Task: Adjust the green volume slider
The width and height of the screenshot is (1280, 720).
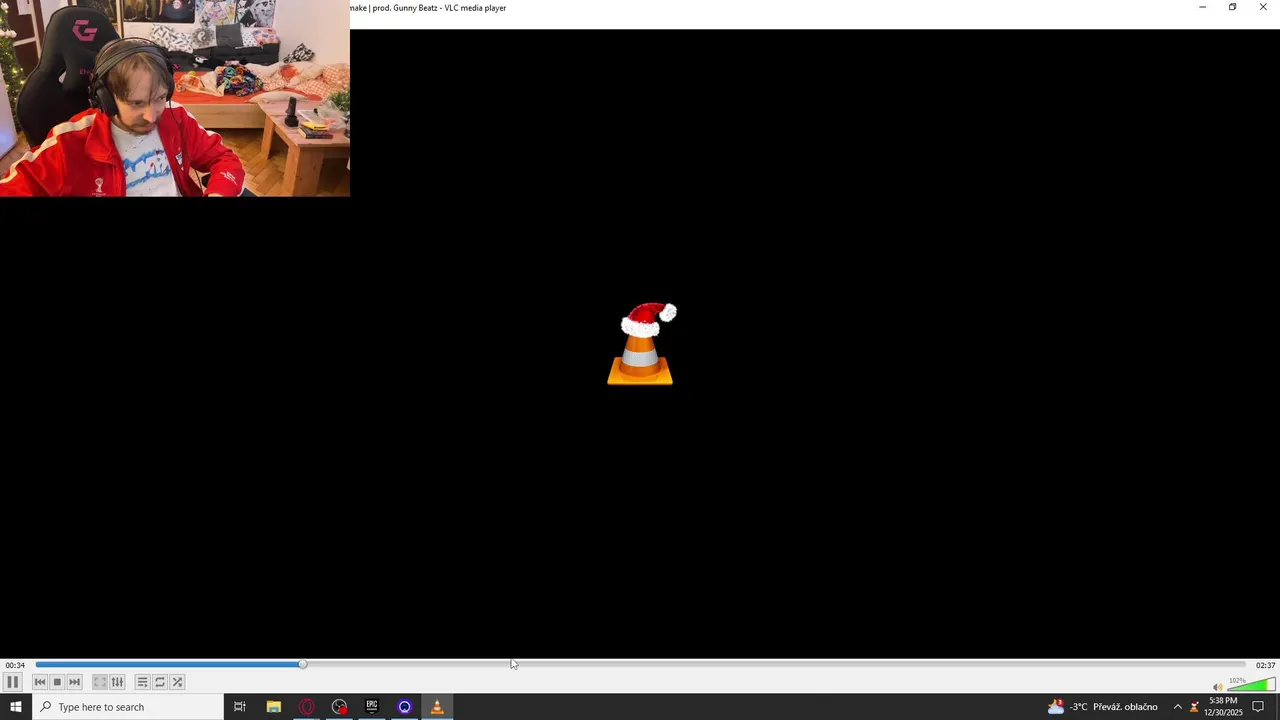Action: coord(1251,685)
